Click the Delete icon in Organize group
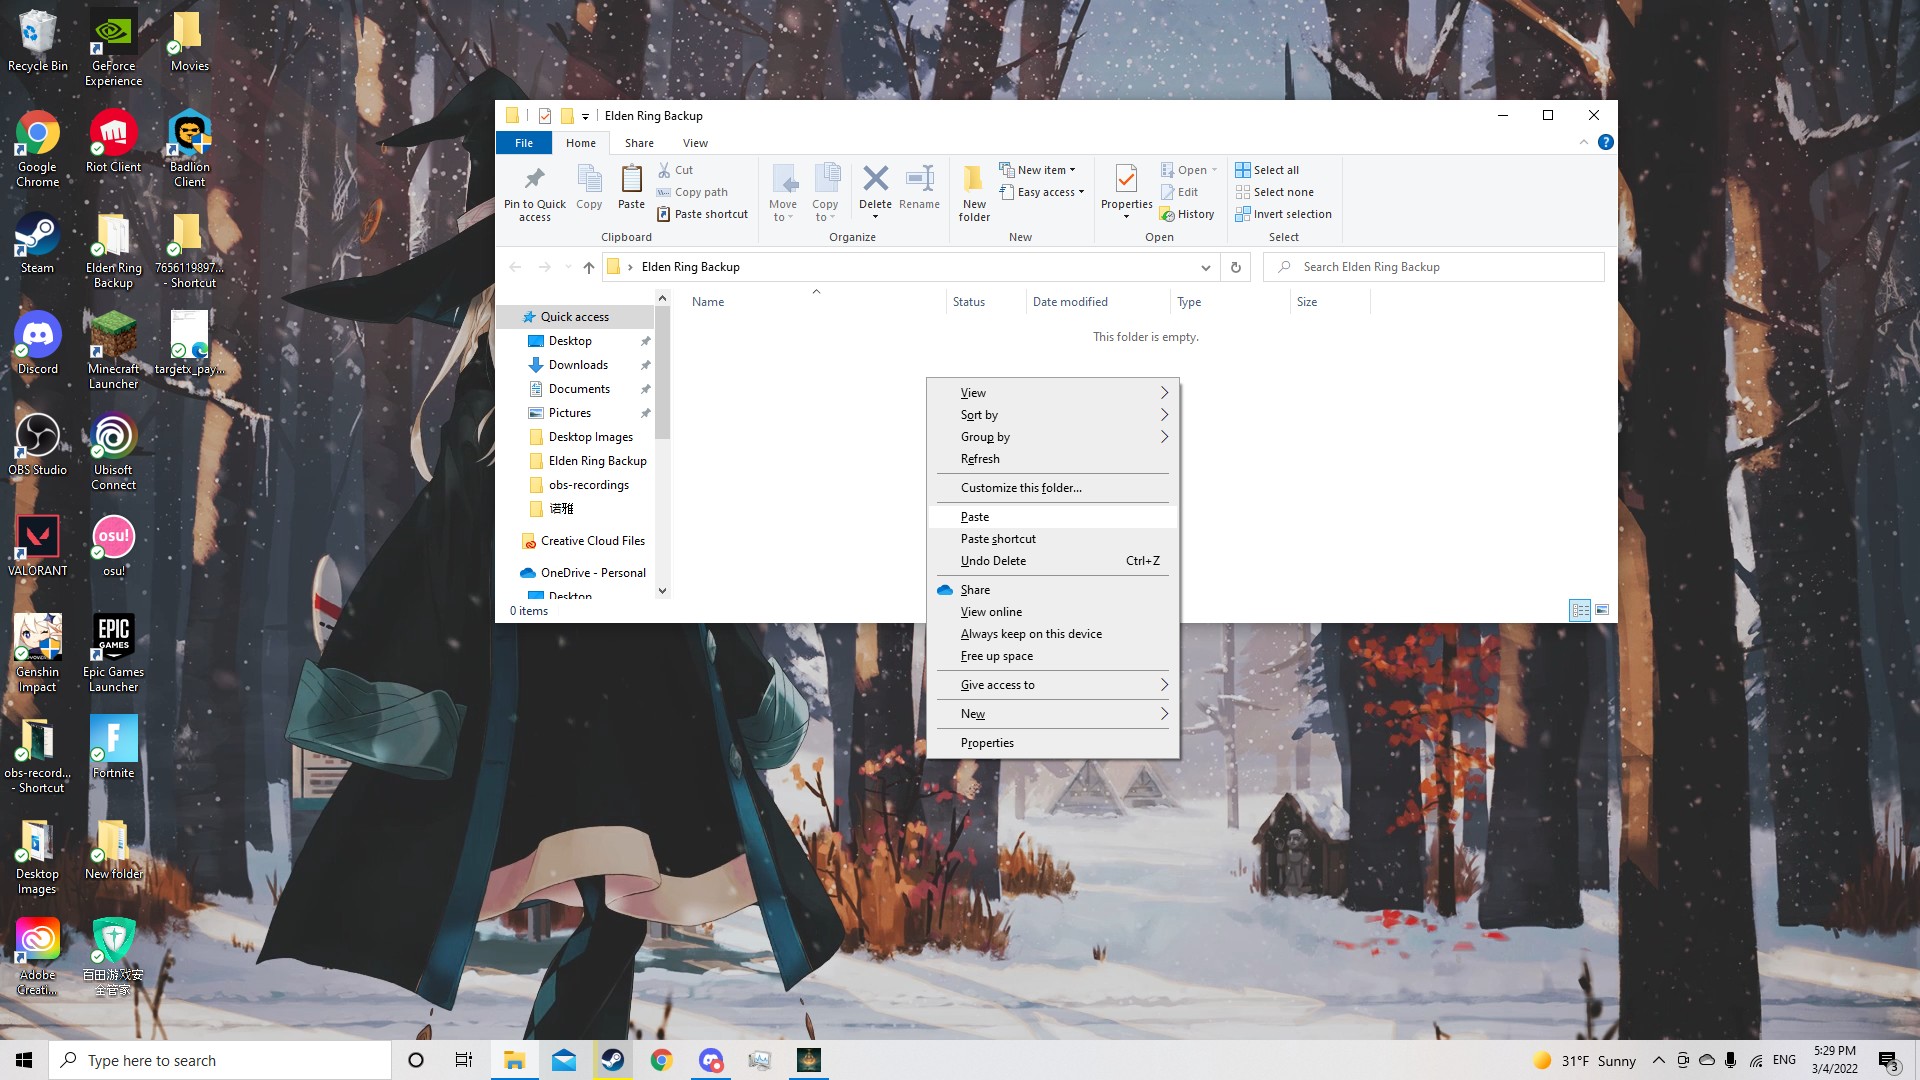 (x=875, y=180)
